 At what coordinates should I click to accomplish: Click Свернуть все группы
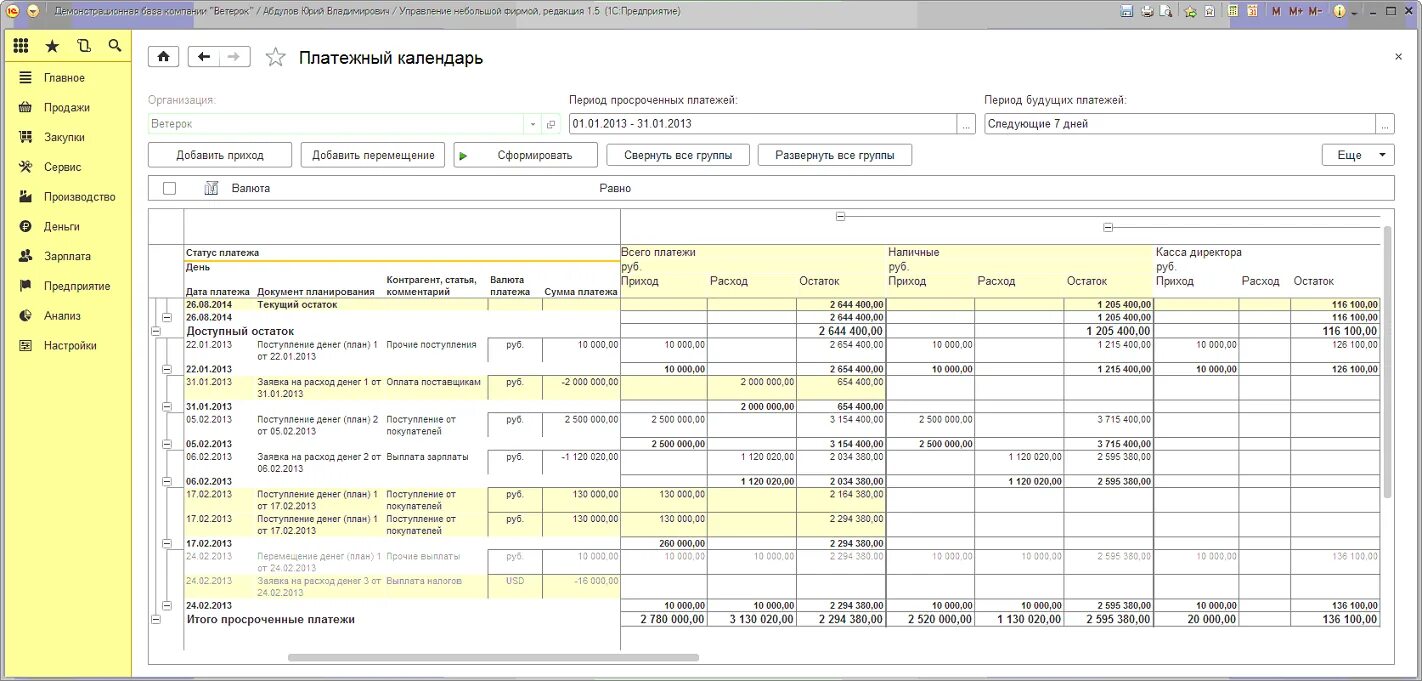[x=678, y=155]
